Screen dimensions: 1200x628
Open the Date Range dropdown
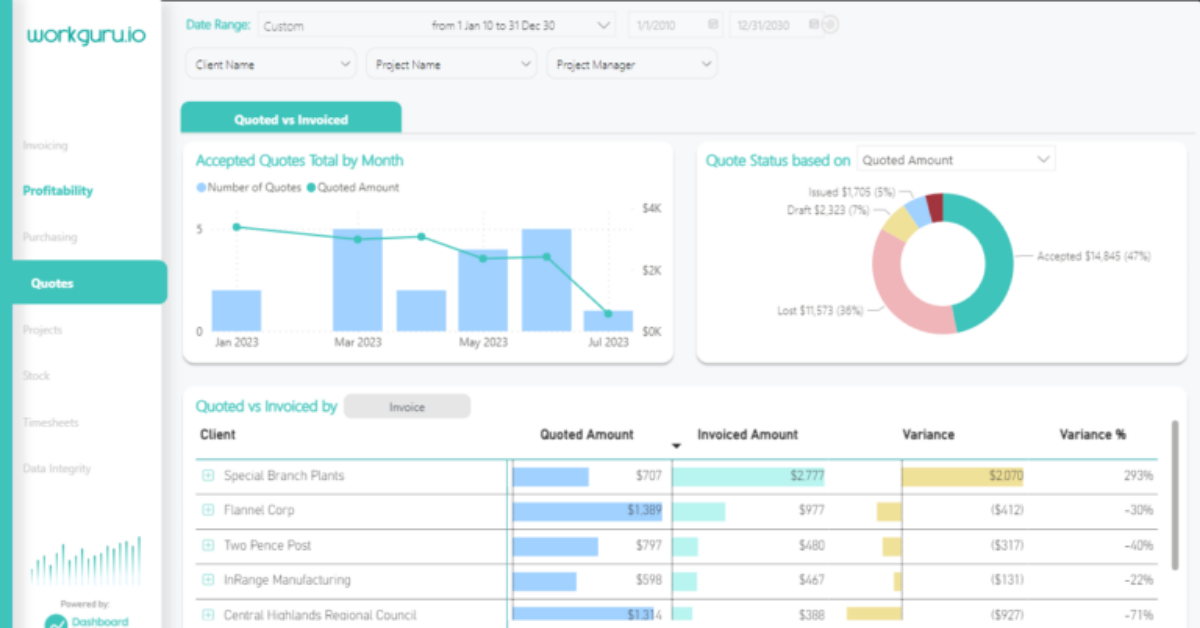click(x=437, y=26)
